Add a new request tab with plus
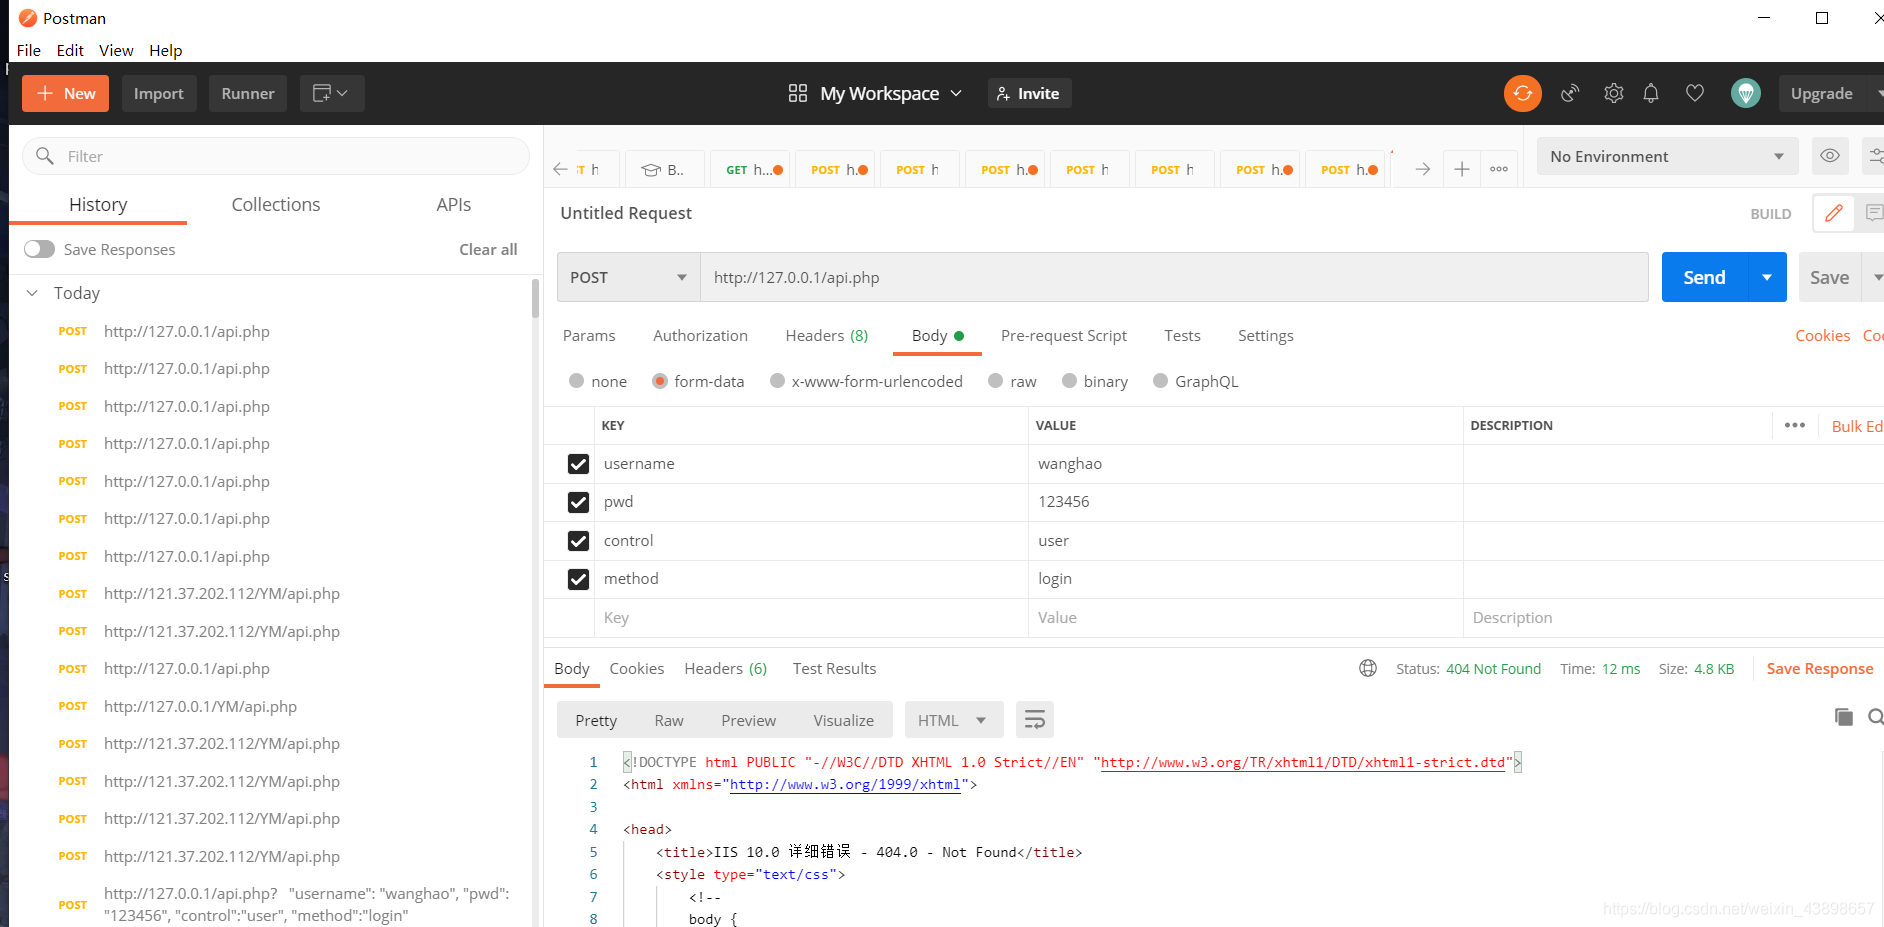Screen dimensions: 1884x927 (x=1461, y=169)
